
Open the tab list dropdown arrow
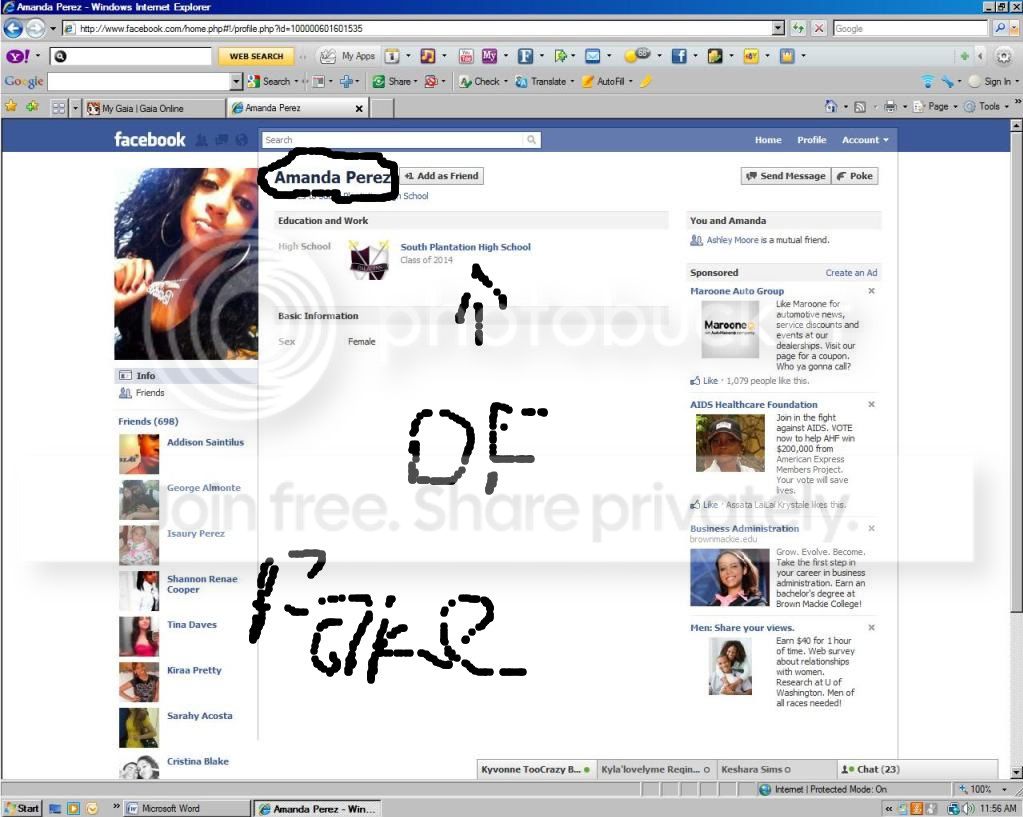pos(76,108)
